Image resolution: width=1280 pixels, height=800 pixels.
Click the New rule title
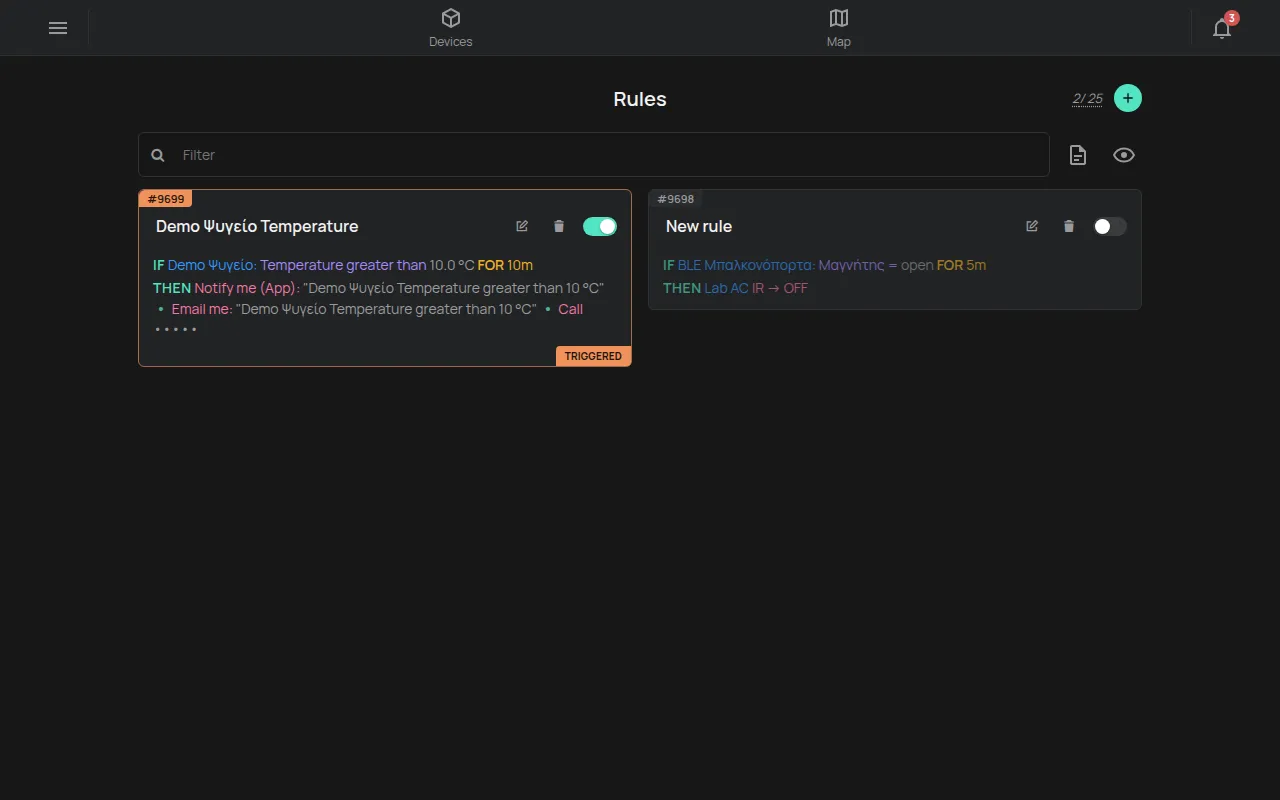[699, 226]
